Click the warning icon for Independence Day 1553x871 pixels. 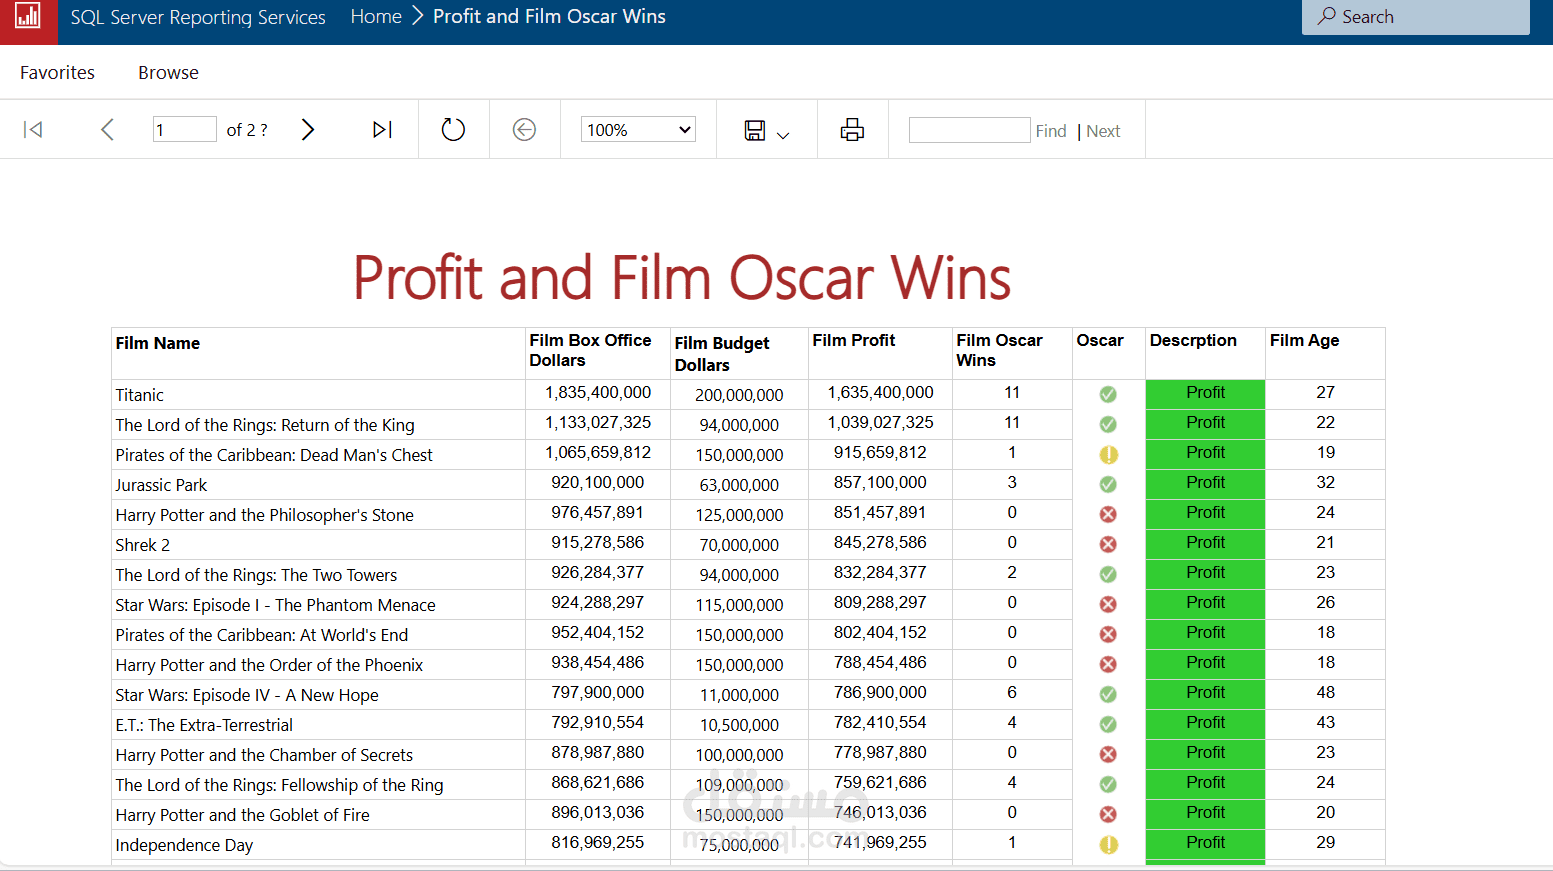pyautogui.click(x=1107, y=844)
